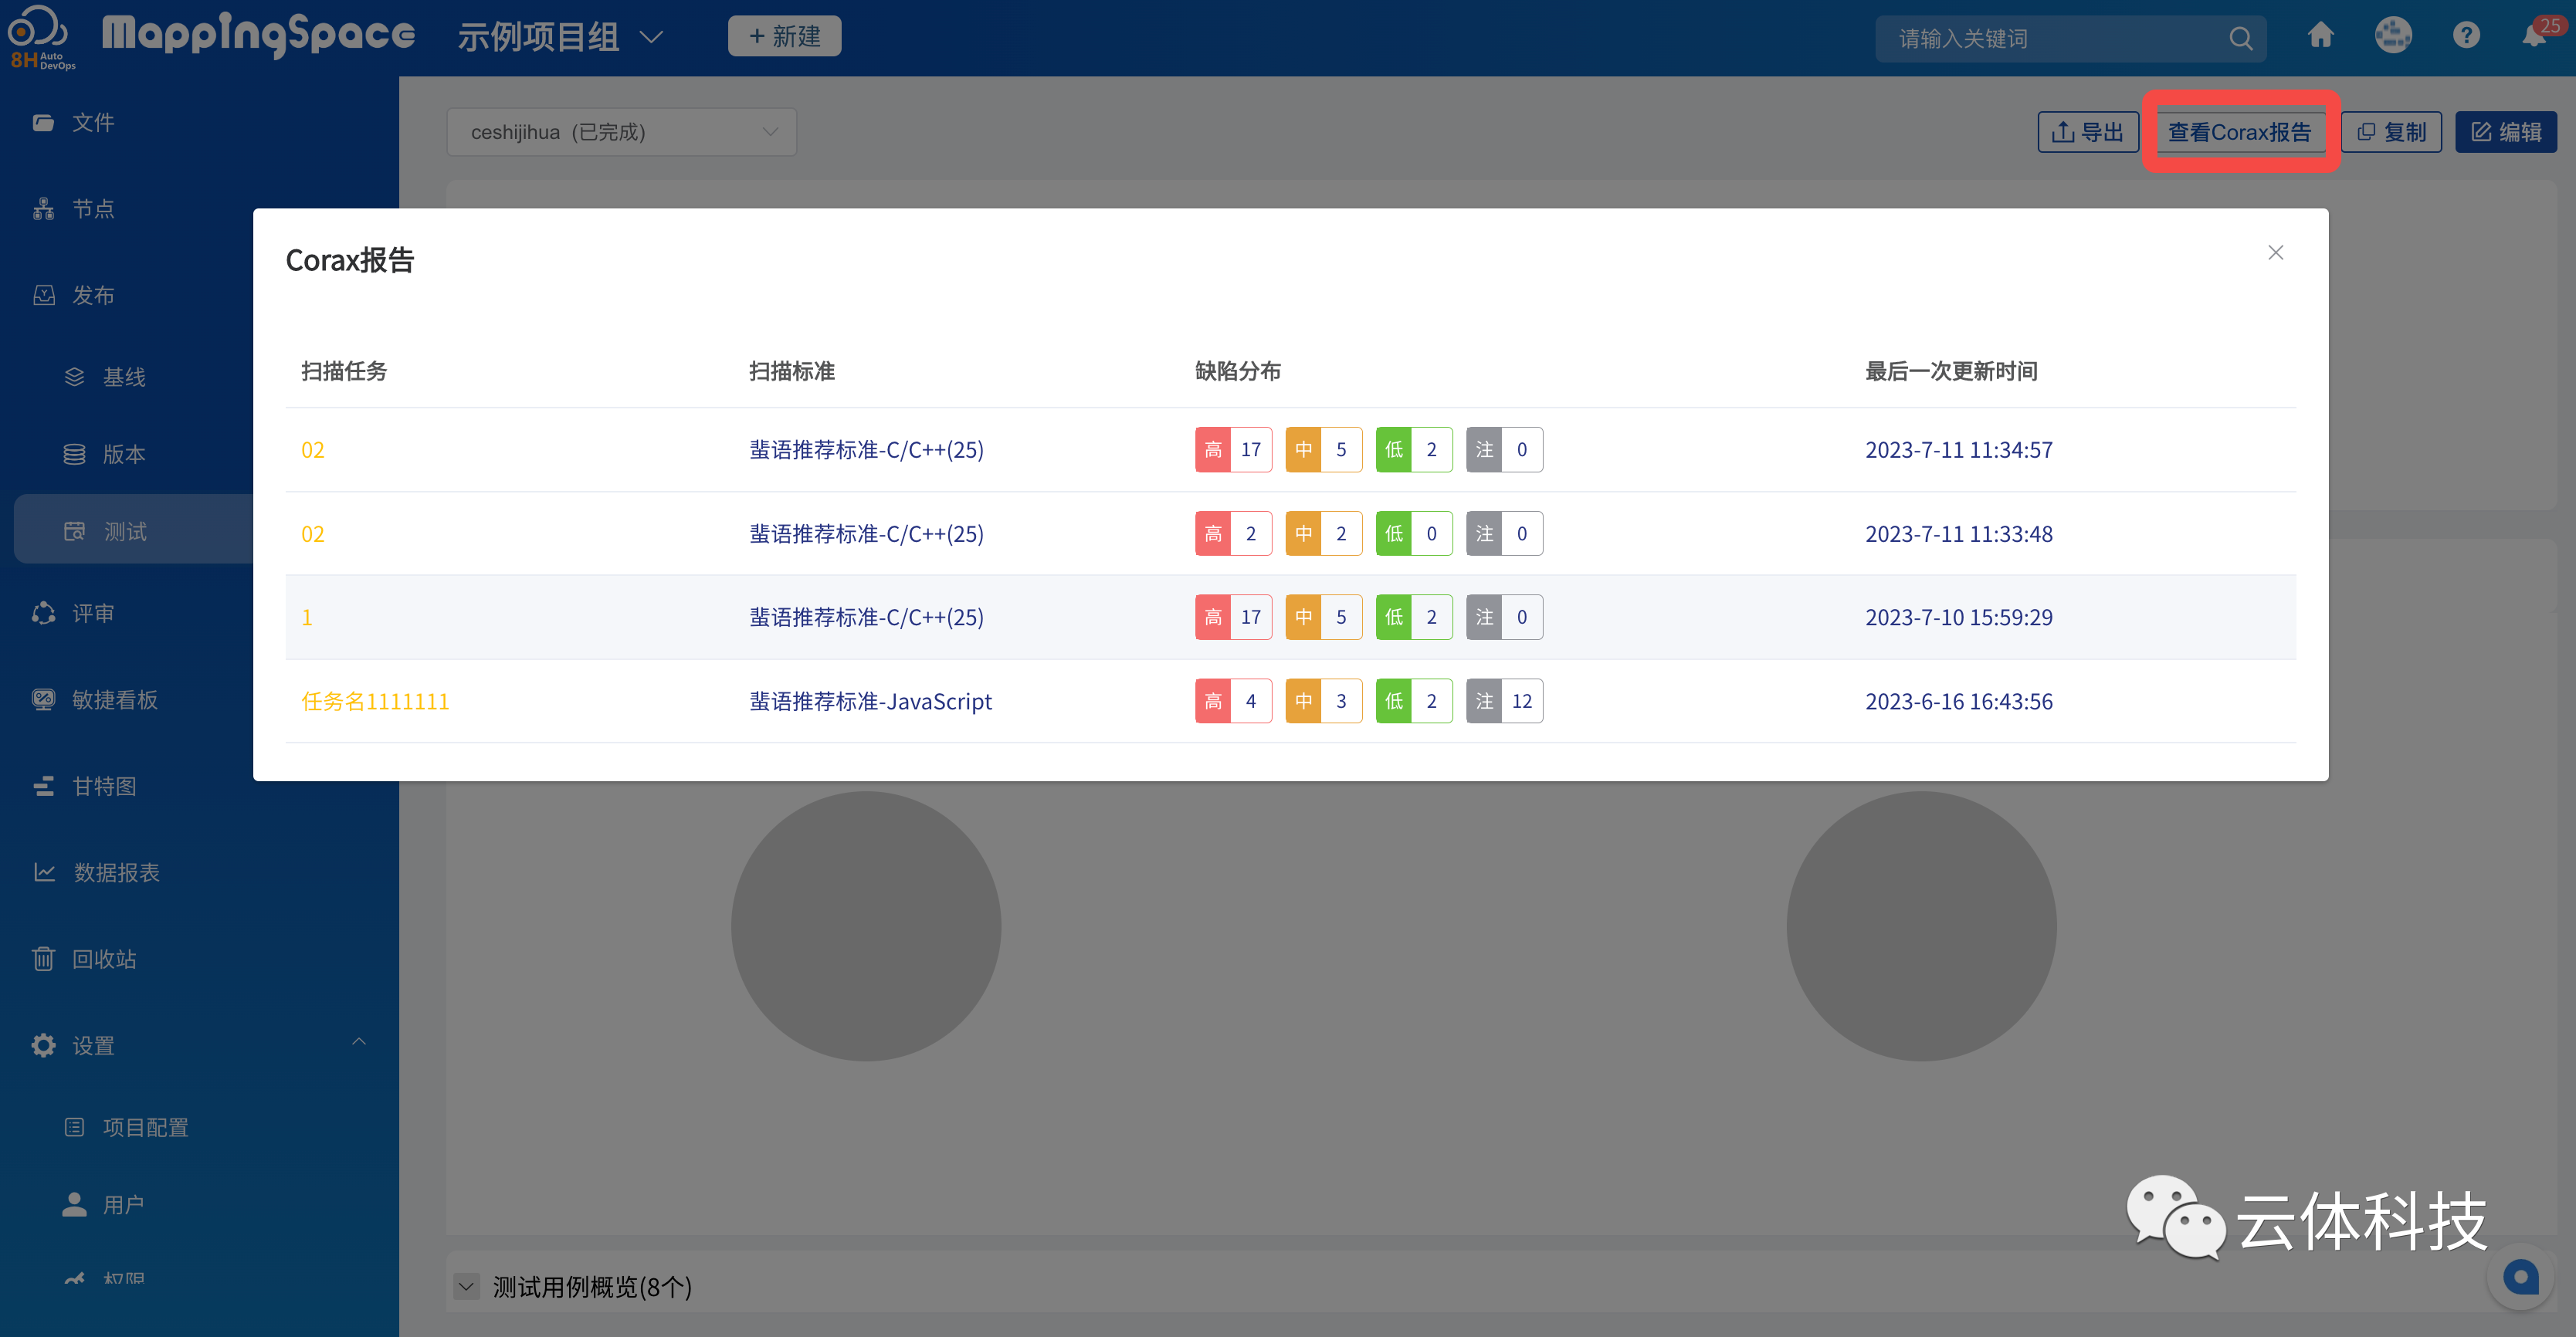Open the home icon in top bar
The image size is (2576, 1337).
2320,36
